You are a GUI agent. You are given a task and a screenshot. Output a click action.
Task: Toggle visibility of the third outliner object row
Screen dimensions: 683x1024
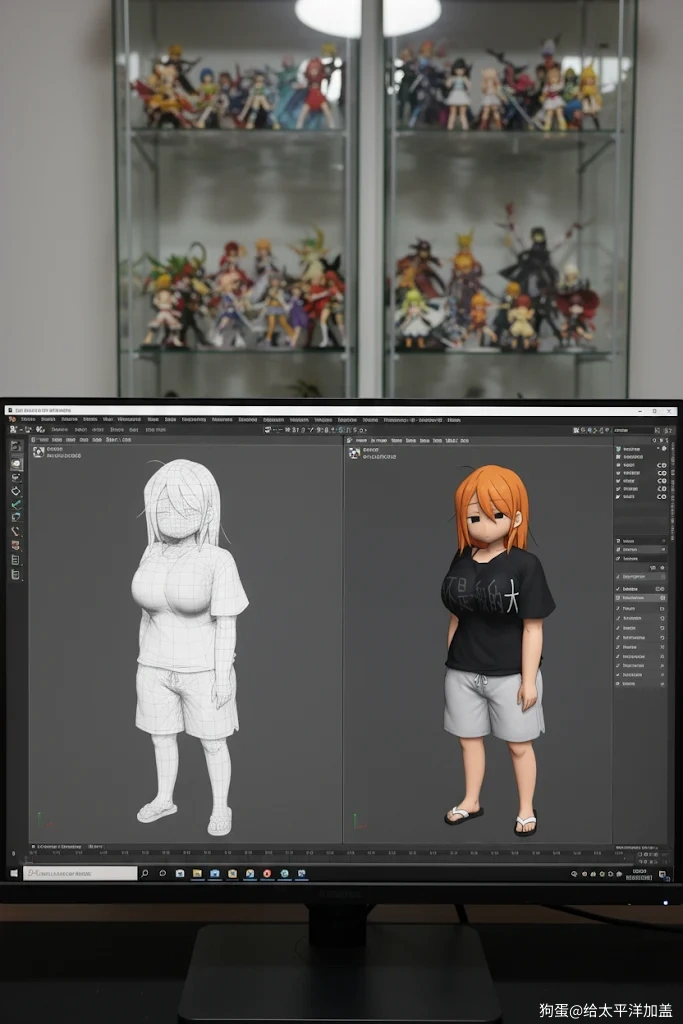click(x=660, y=480)
